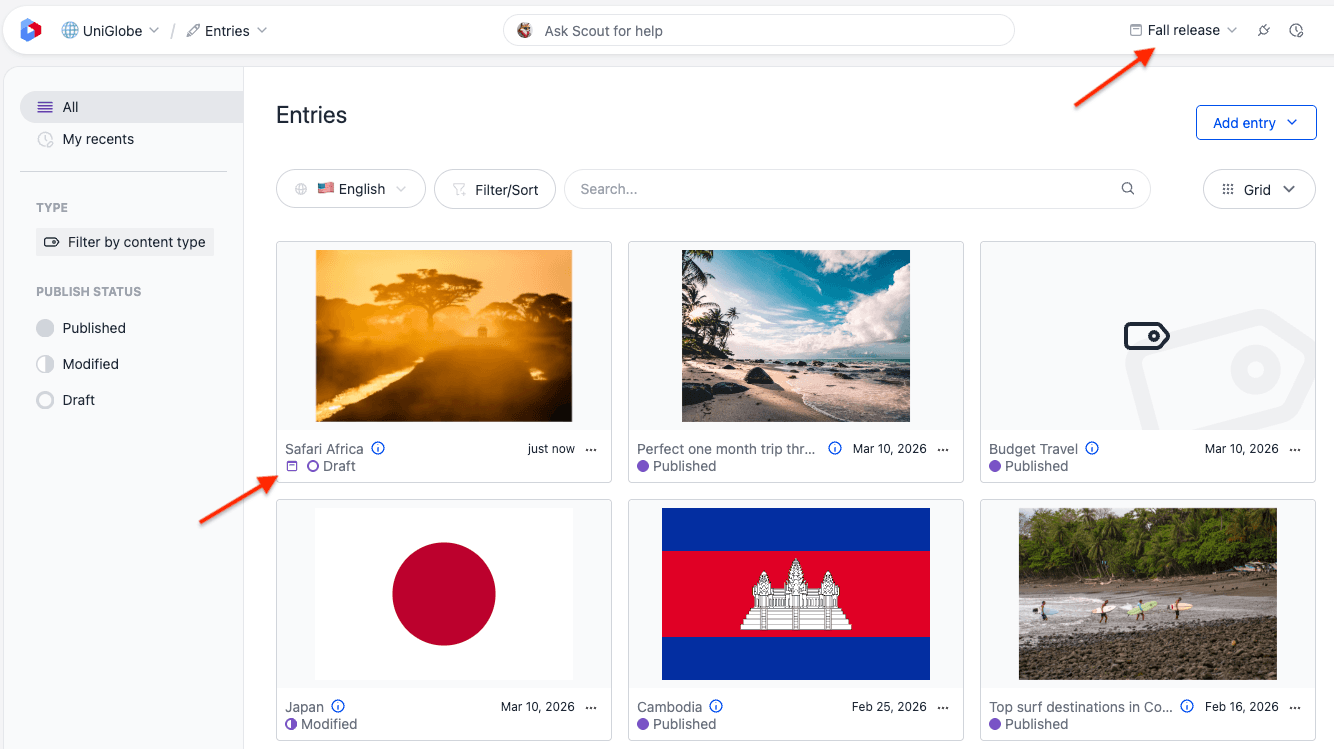
Task: Click the Feb 25, 2026 date
Action: click(x=889, y=706)
